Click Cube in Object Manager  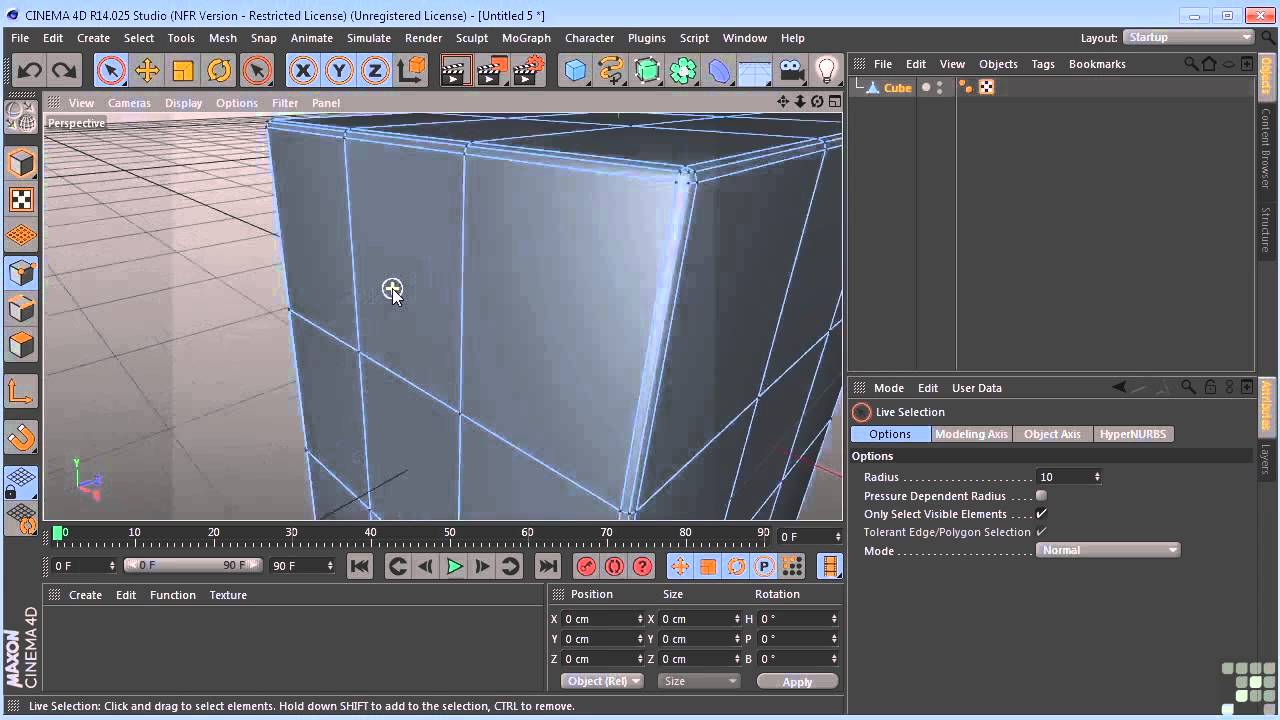tap(897, 88)
